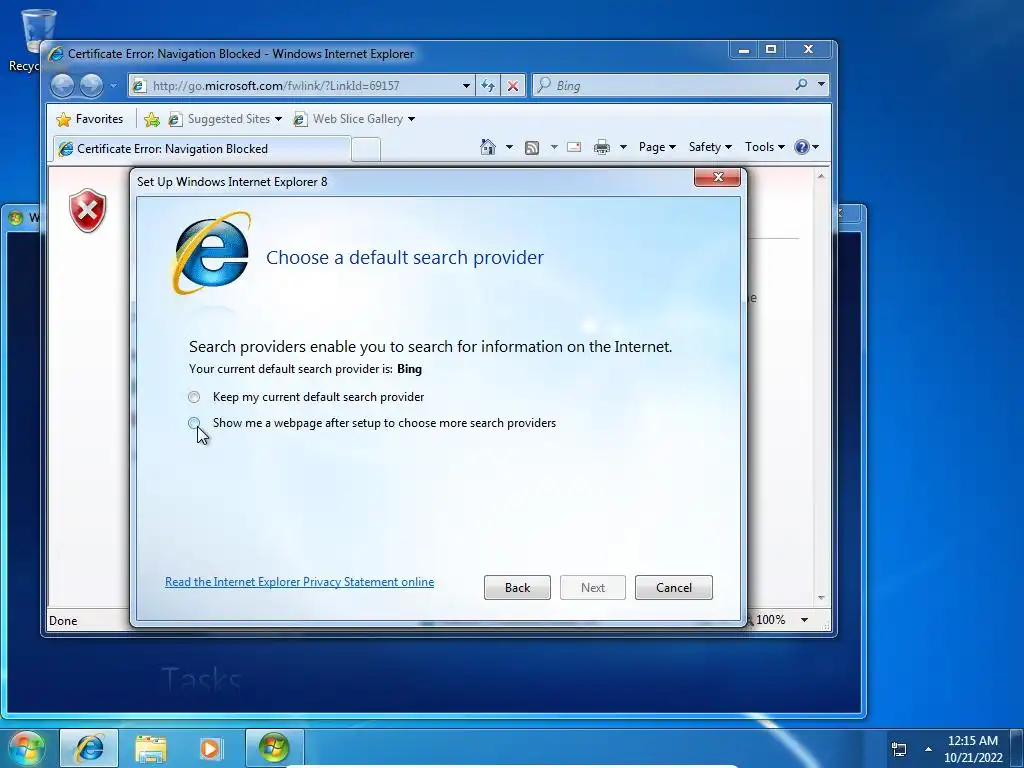Image resolution: width=1024 pixels, height=768 pixels.
Task: Expand the Print options dropdown arrow
Action: pyautogui.click(x=623, y=147)
